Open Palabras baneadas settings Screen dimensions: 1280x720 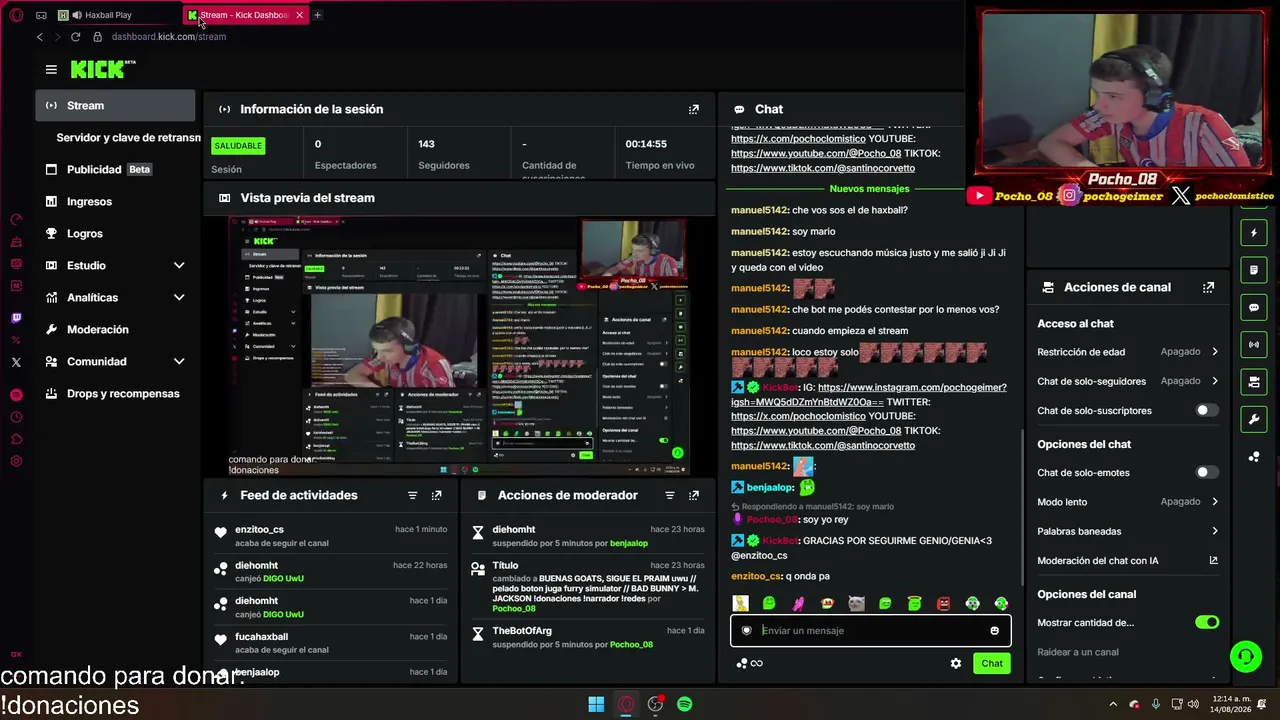(1128, 531)
